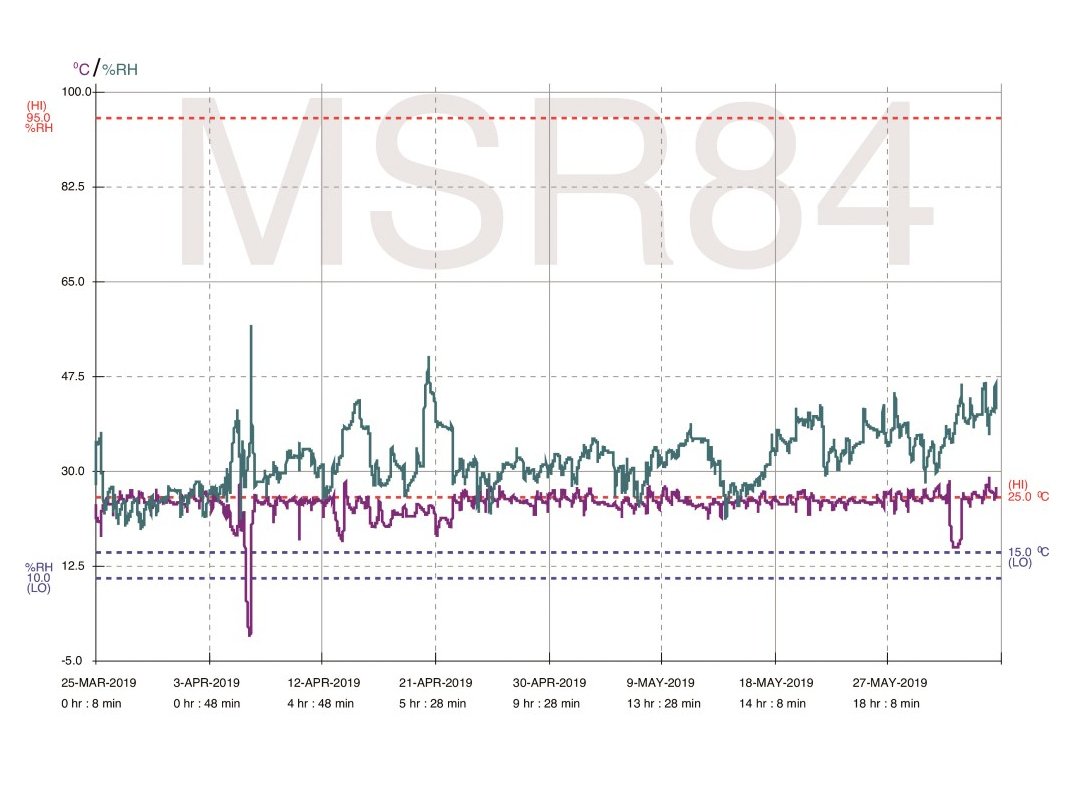Click the 25-MAR-2019 date label
This screenshot has width=1075, height=806.
point(97,683)
